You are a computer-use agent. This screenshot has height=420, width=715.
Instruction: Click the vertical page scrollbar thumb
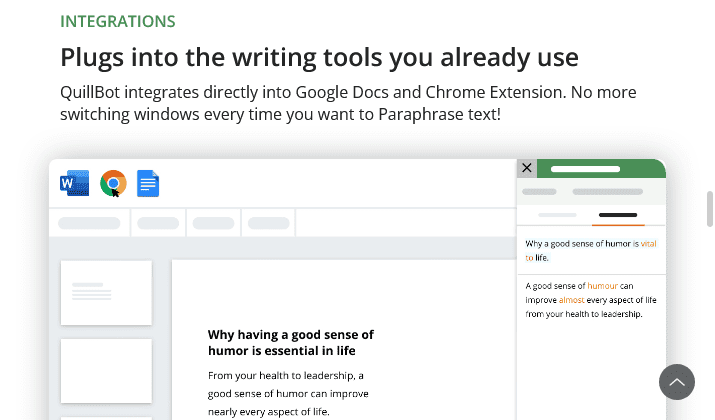710,209
